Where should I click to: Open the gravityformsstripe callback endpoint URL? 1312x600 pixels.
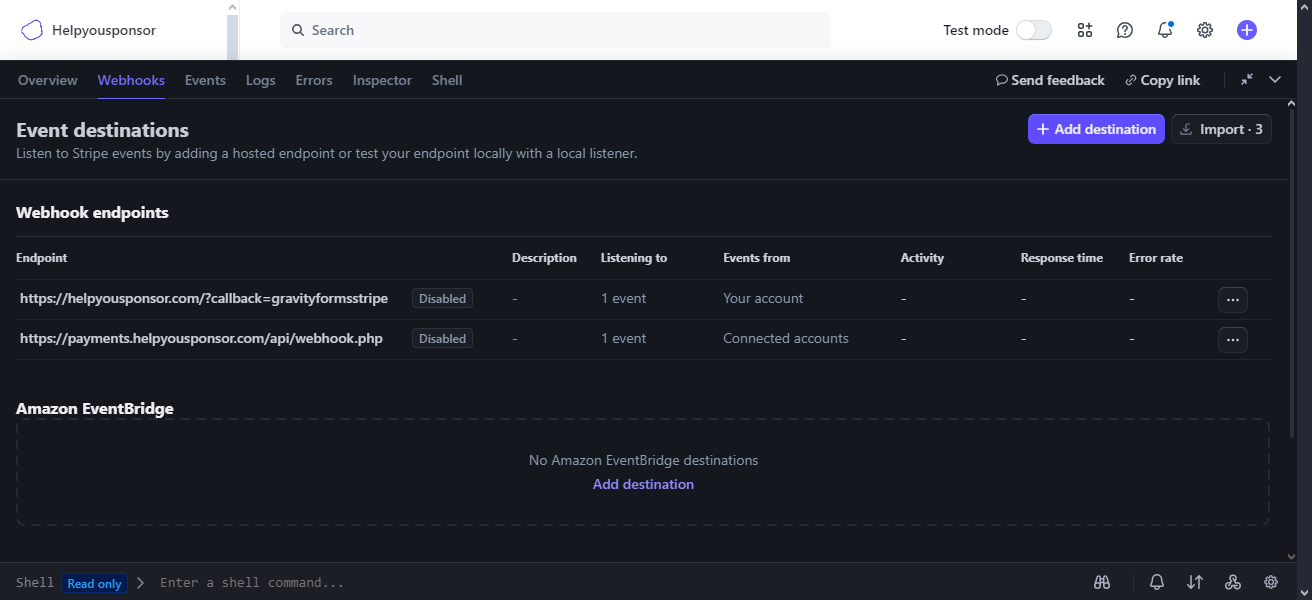[x=204, y=298]
